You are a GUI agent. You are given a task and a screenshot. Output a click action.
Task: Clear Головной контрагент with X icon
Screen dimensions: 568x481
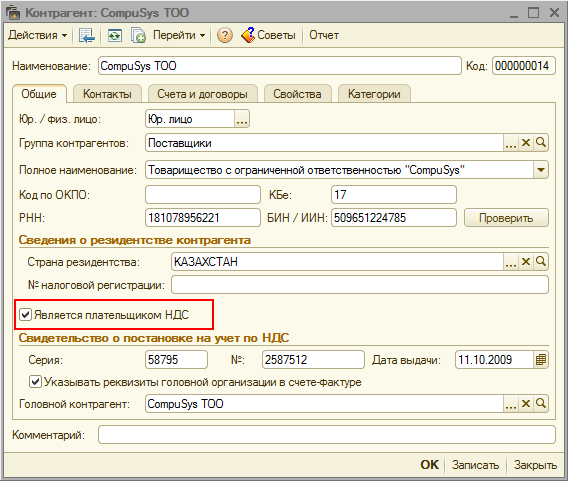point(526,403)
